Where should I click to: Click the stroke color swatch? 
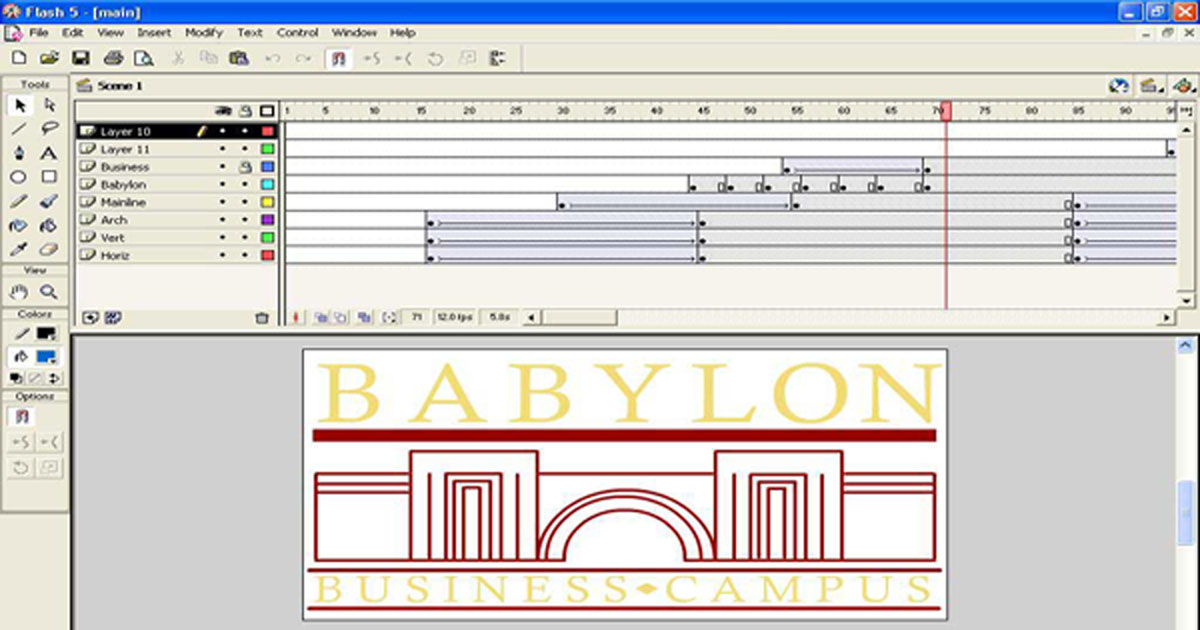(x=46, y=334)
